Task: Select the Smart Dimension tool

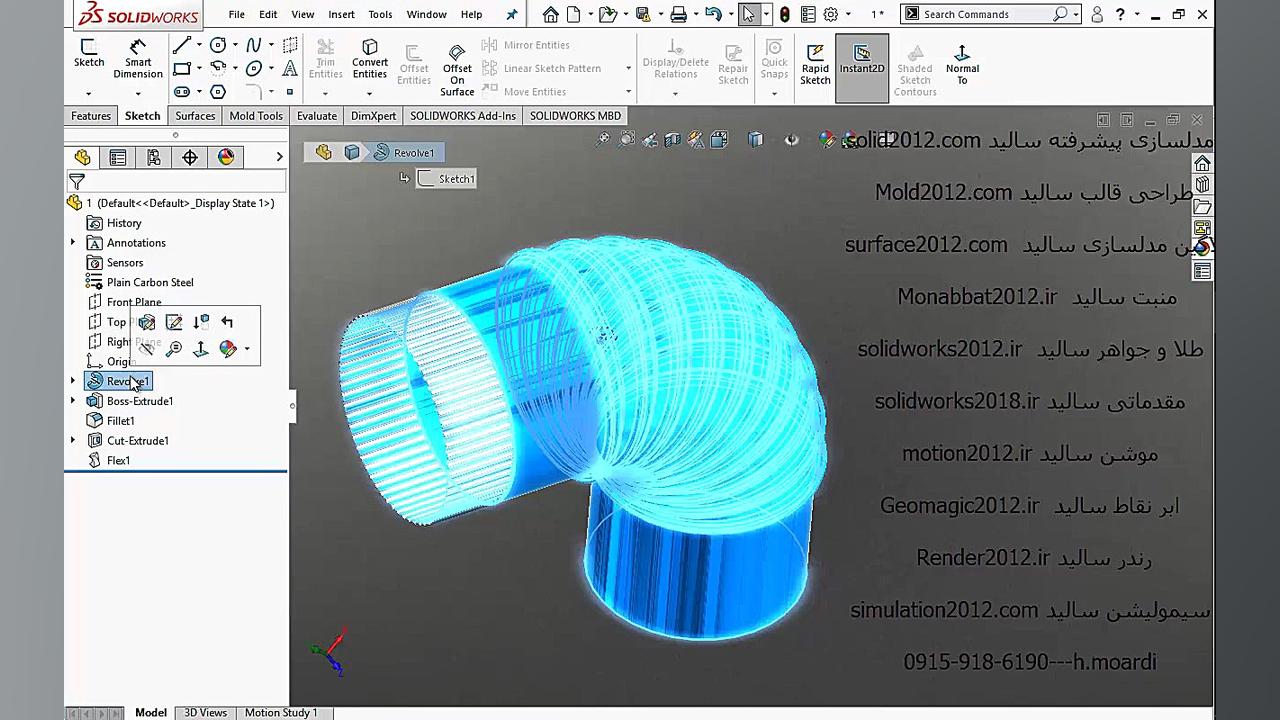Action: point(138,60)
